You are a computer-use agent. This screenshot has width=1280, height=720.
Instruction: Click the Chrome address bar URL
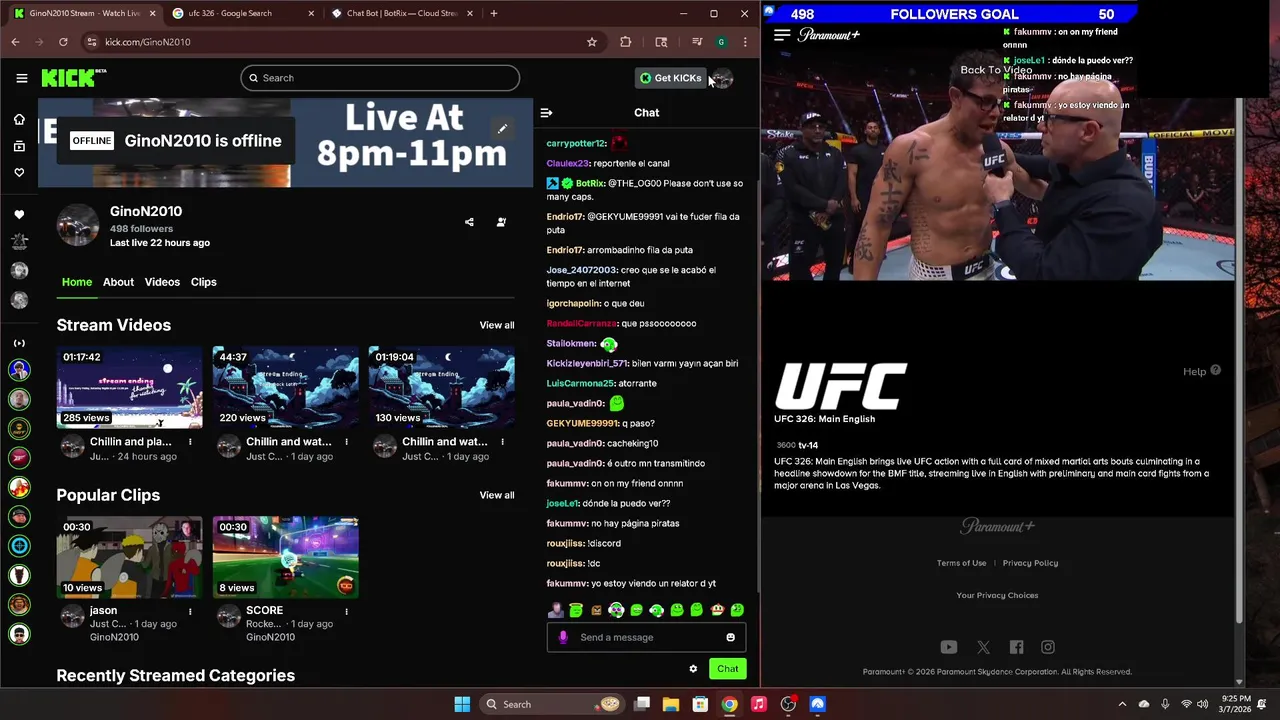(x=147, y=42)
